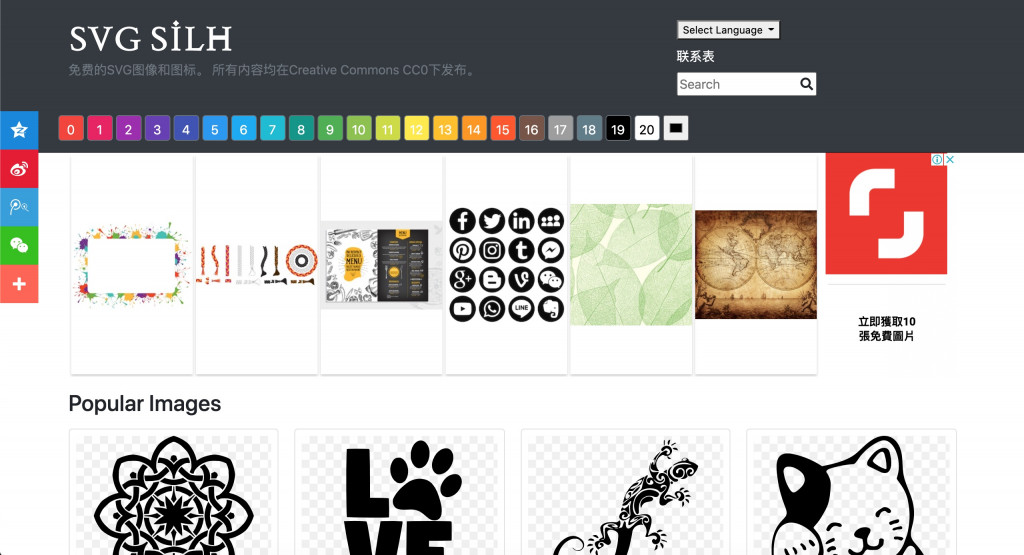The width and height of the screenshot is (1024, 555).
Task: Open the 联系表 contact link
Action: 696,56
